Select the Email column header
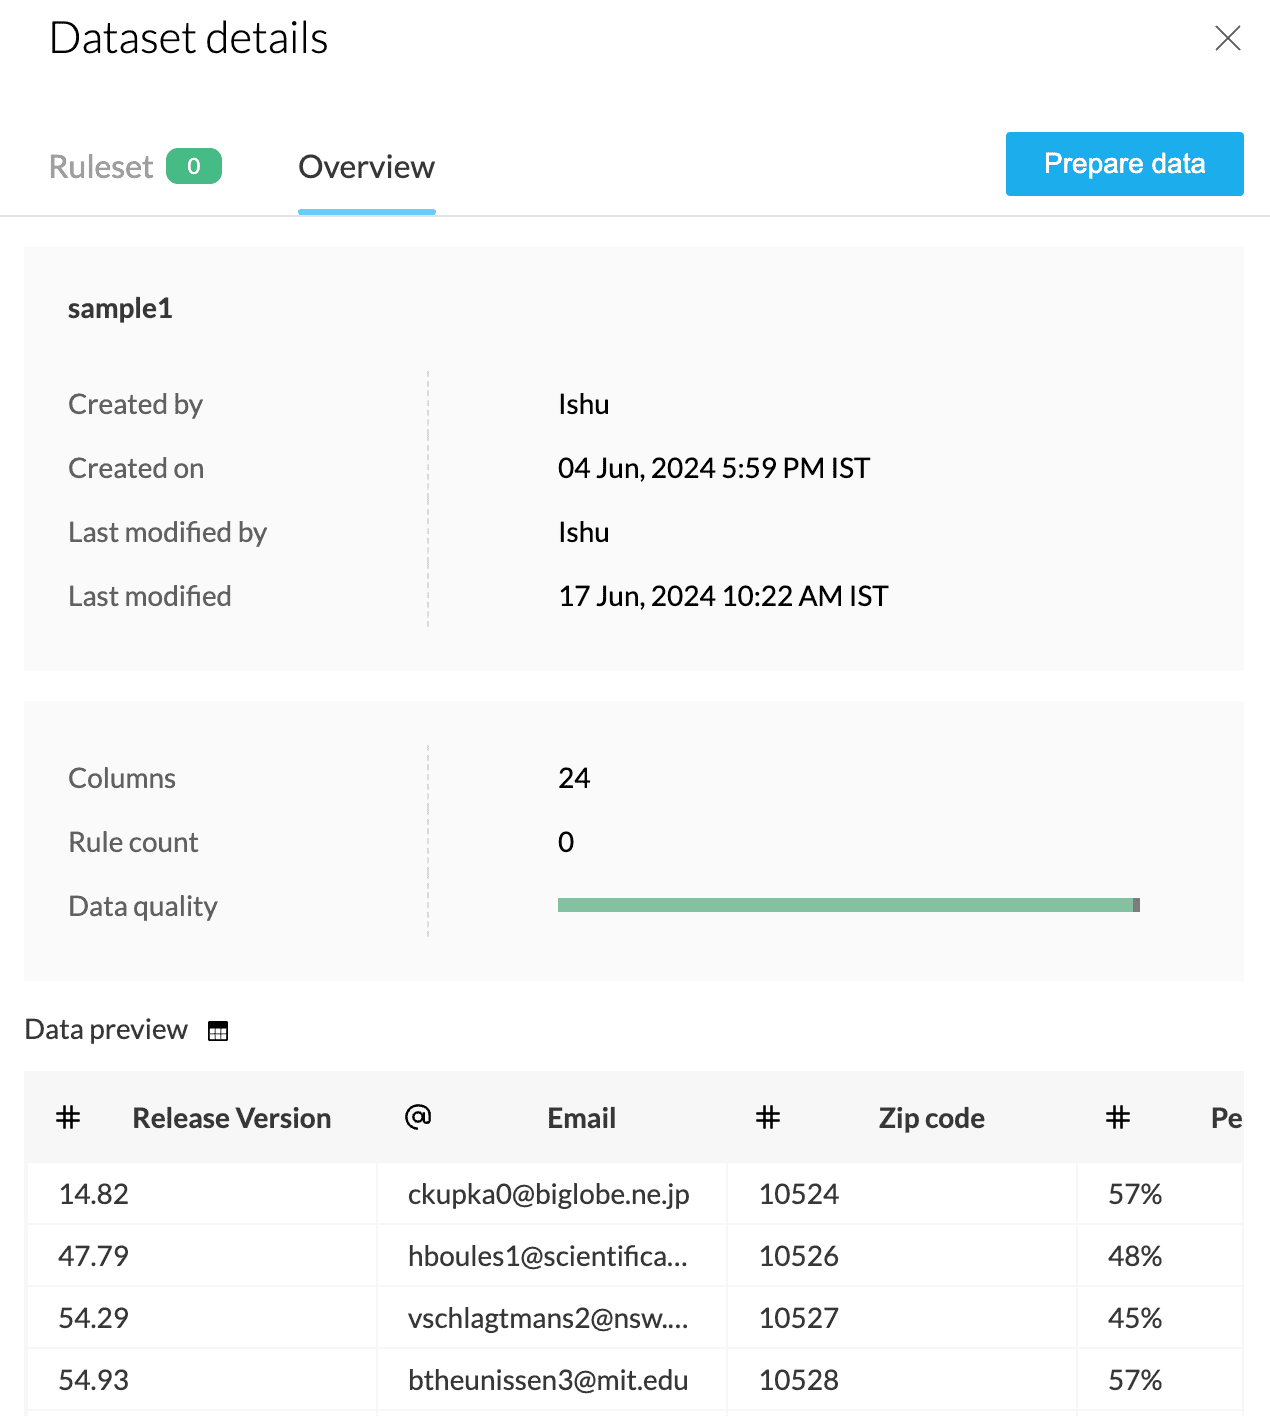The image size is (1270, 1416). pos(581,1118)
